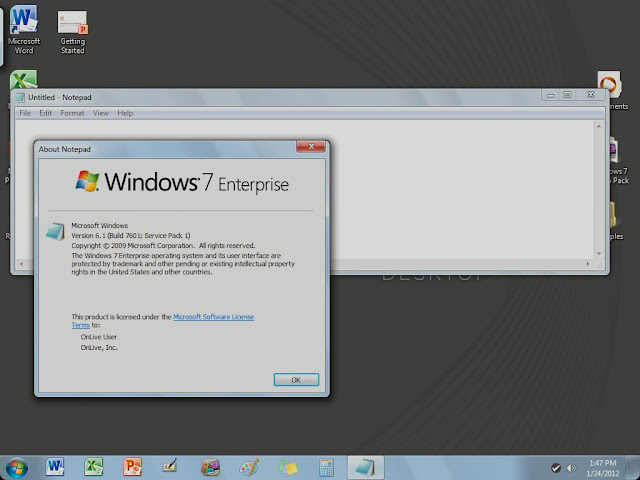Close the About Notepad dialog
640x480 pixels.
tap(311, 146)
